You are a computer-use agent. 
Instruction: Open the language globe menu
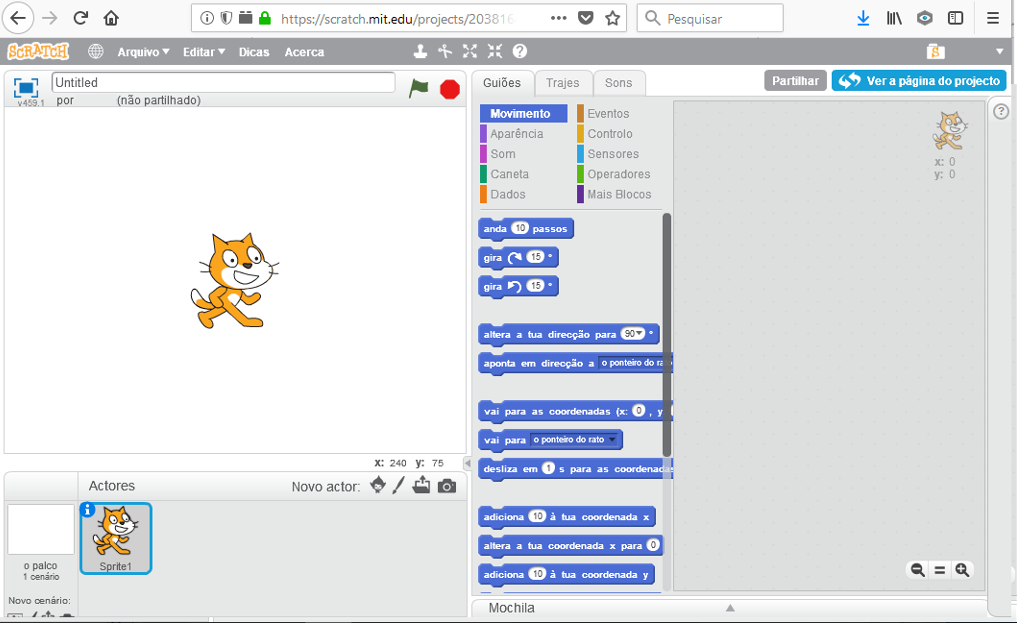[96, 51]
